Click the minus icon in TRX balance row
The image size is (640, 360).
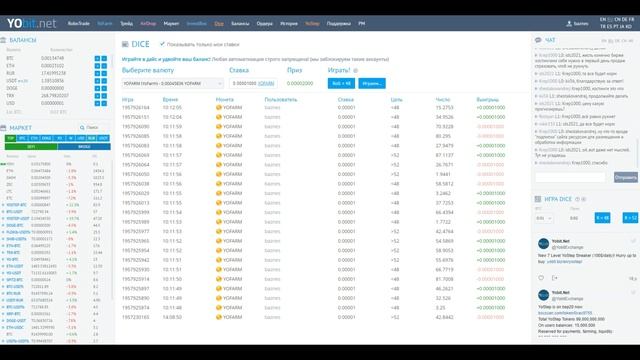(104, 96)
